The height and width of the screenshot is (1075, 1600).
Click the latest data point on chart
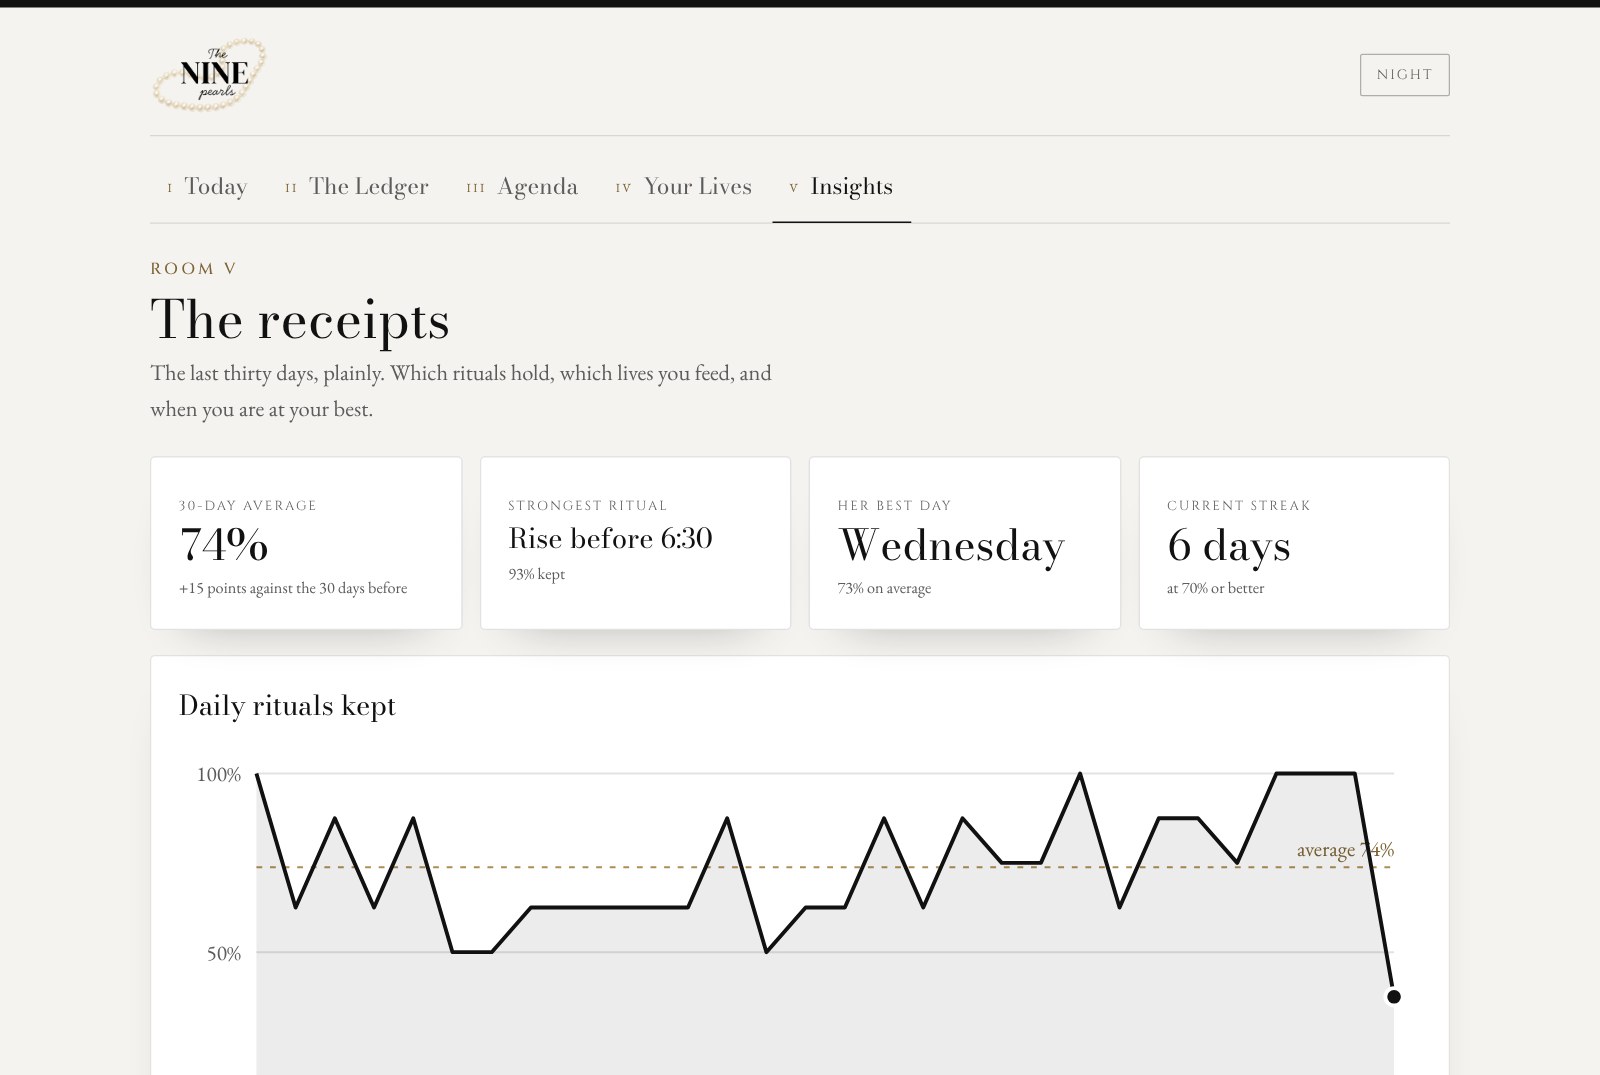click(1393, 997)
